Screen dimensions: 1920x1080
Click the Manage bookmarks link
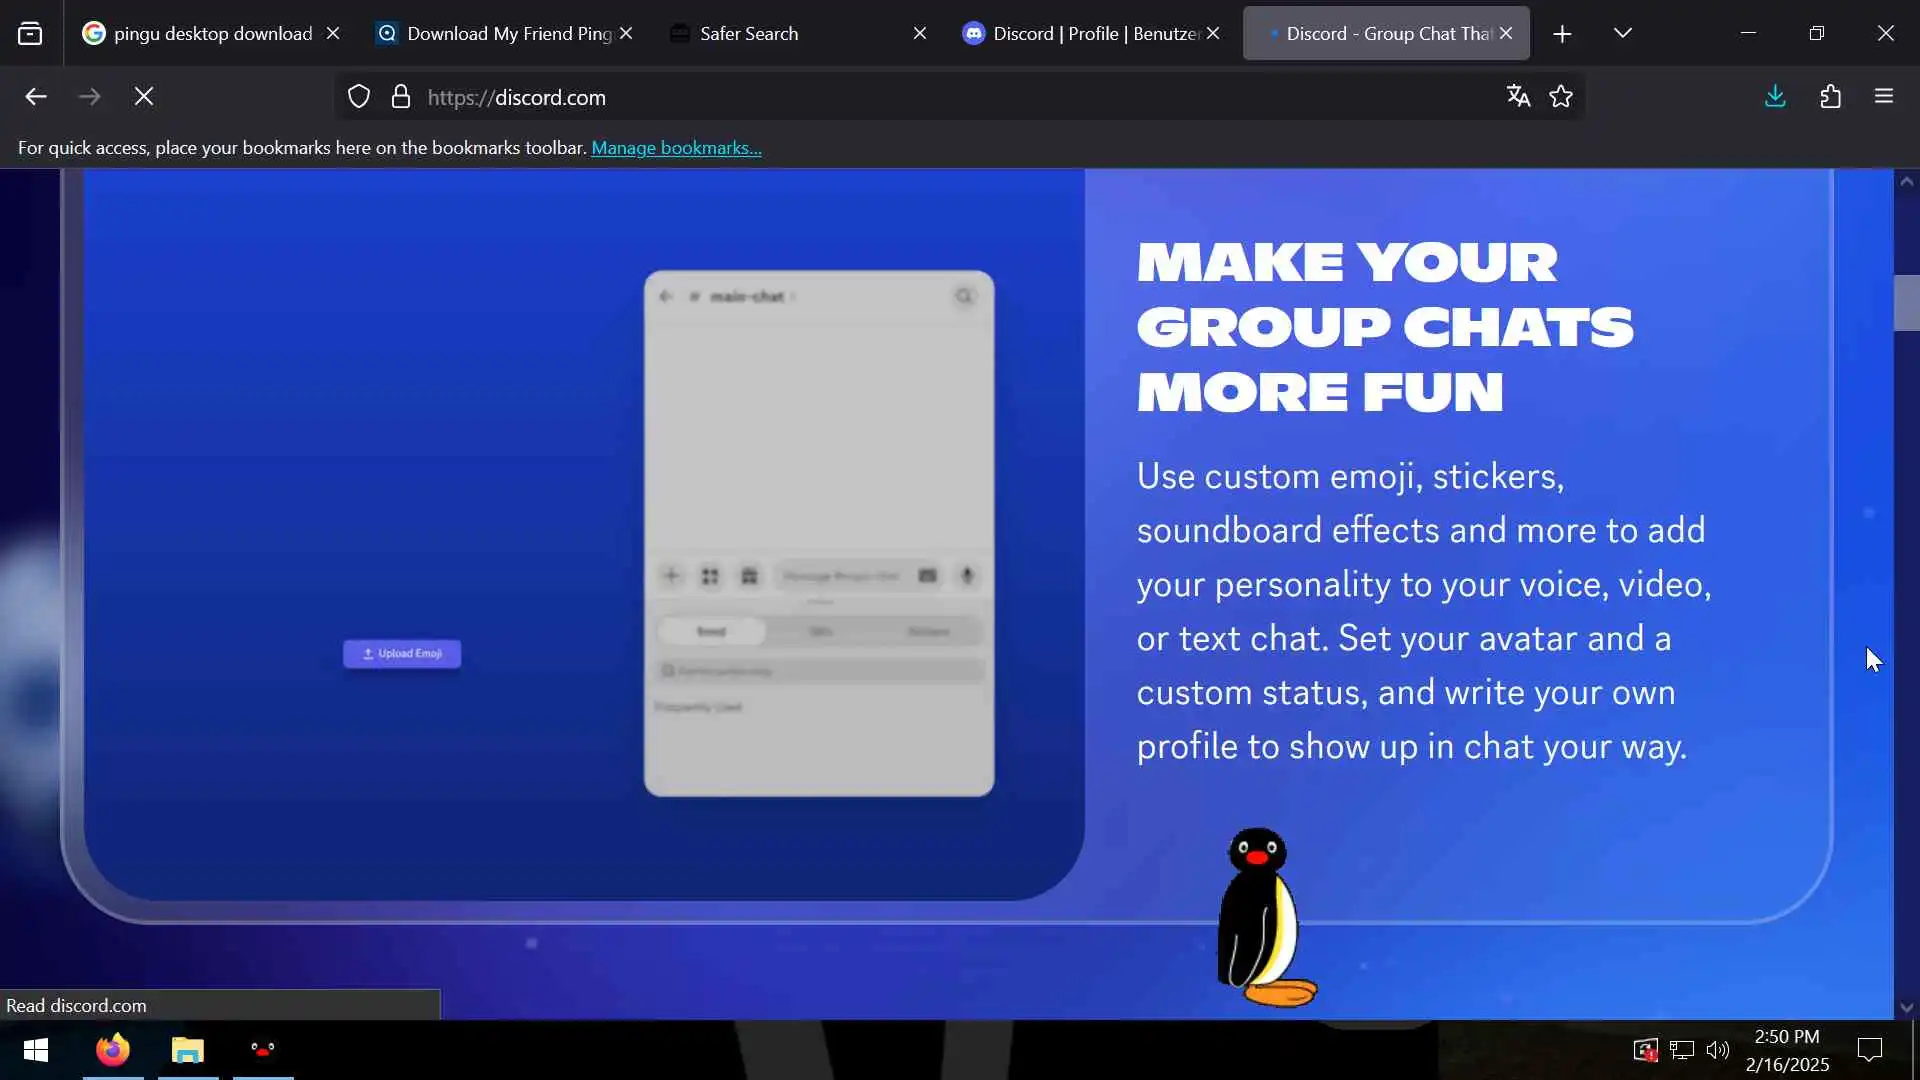[x=676, y=148]
